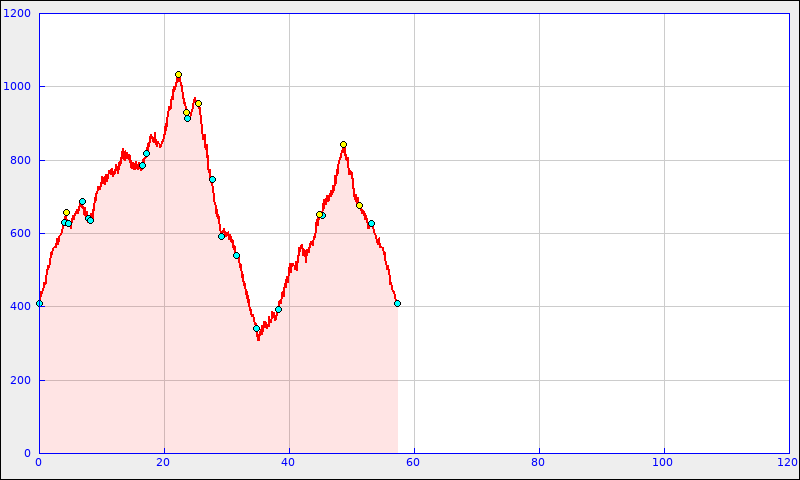The height and width of the screenshot is (480, 800).
Task: Click the yellow marker near distance 51
Action: [359, 205]
